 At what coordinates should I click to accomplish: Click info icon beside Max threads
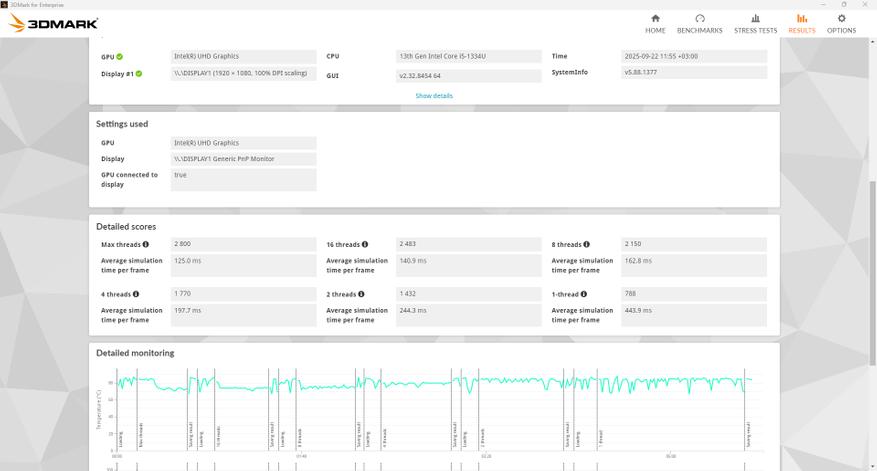pyautogui.click(x=145, y=244)
